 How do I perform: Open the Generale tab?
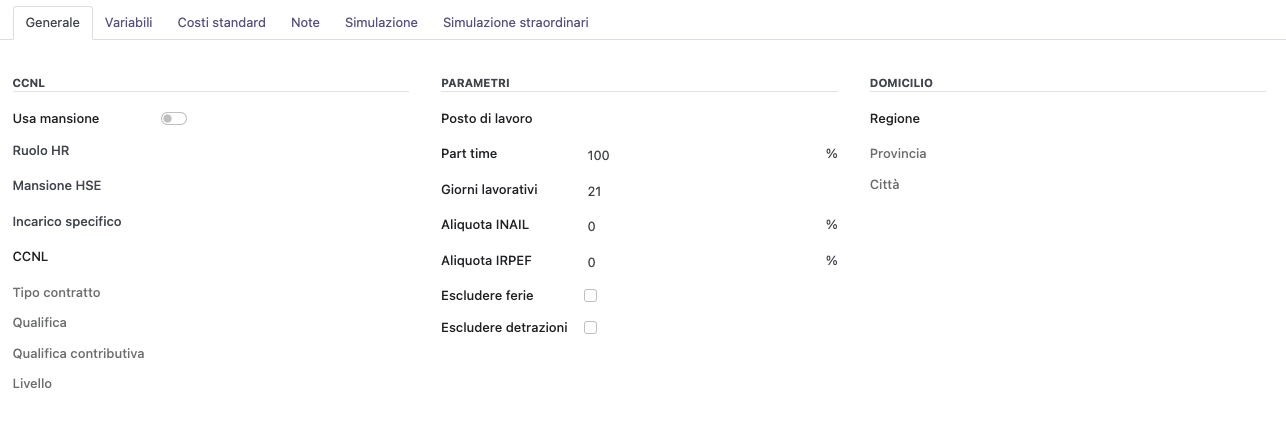coord(52,23)
